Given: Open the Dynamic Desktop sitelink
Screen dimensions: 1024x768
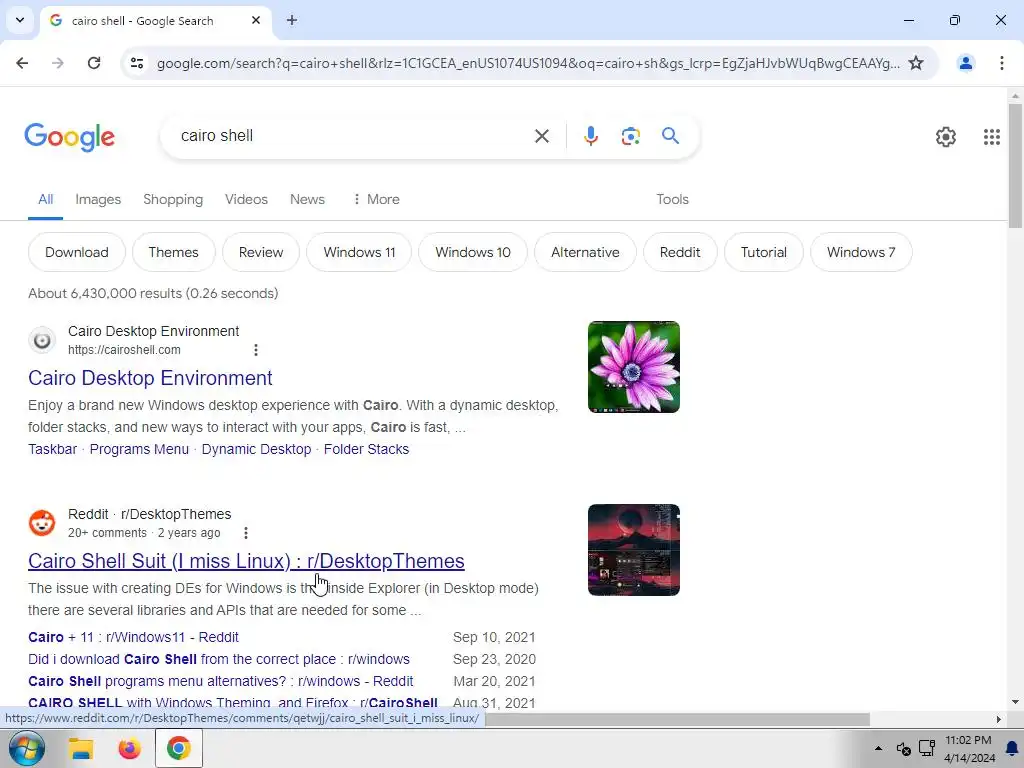Looking at the screenshot, I should (x=256, y=449).
